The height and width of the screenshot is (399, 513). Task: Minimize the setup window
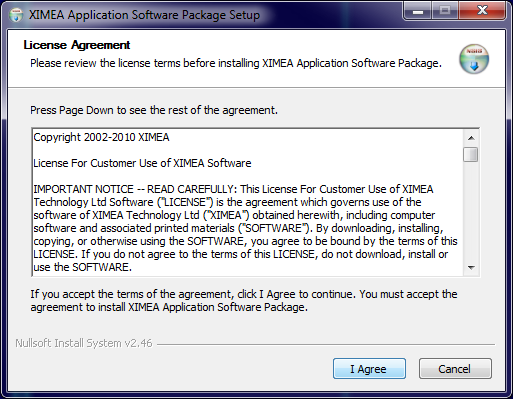(418, 11)
